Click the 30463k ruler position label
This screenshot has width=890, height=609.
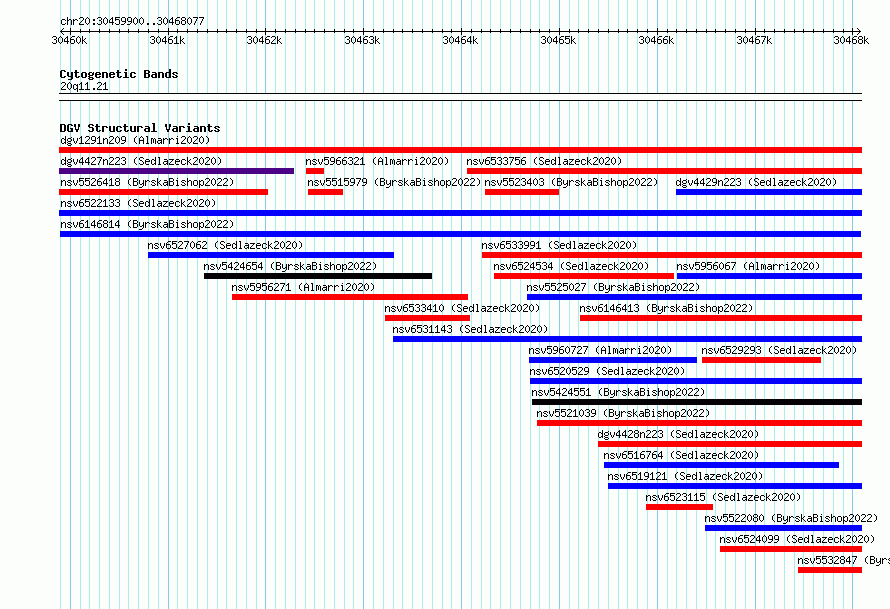[363, 40]
